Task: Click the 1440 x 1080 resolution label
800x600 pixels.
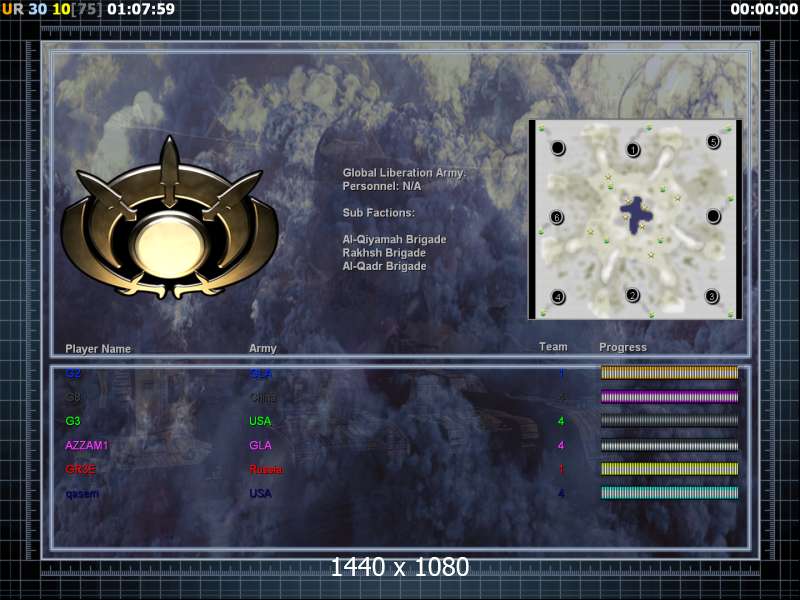Action: (x=399, y=567)
